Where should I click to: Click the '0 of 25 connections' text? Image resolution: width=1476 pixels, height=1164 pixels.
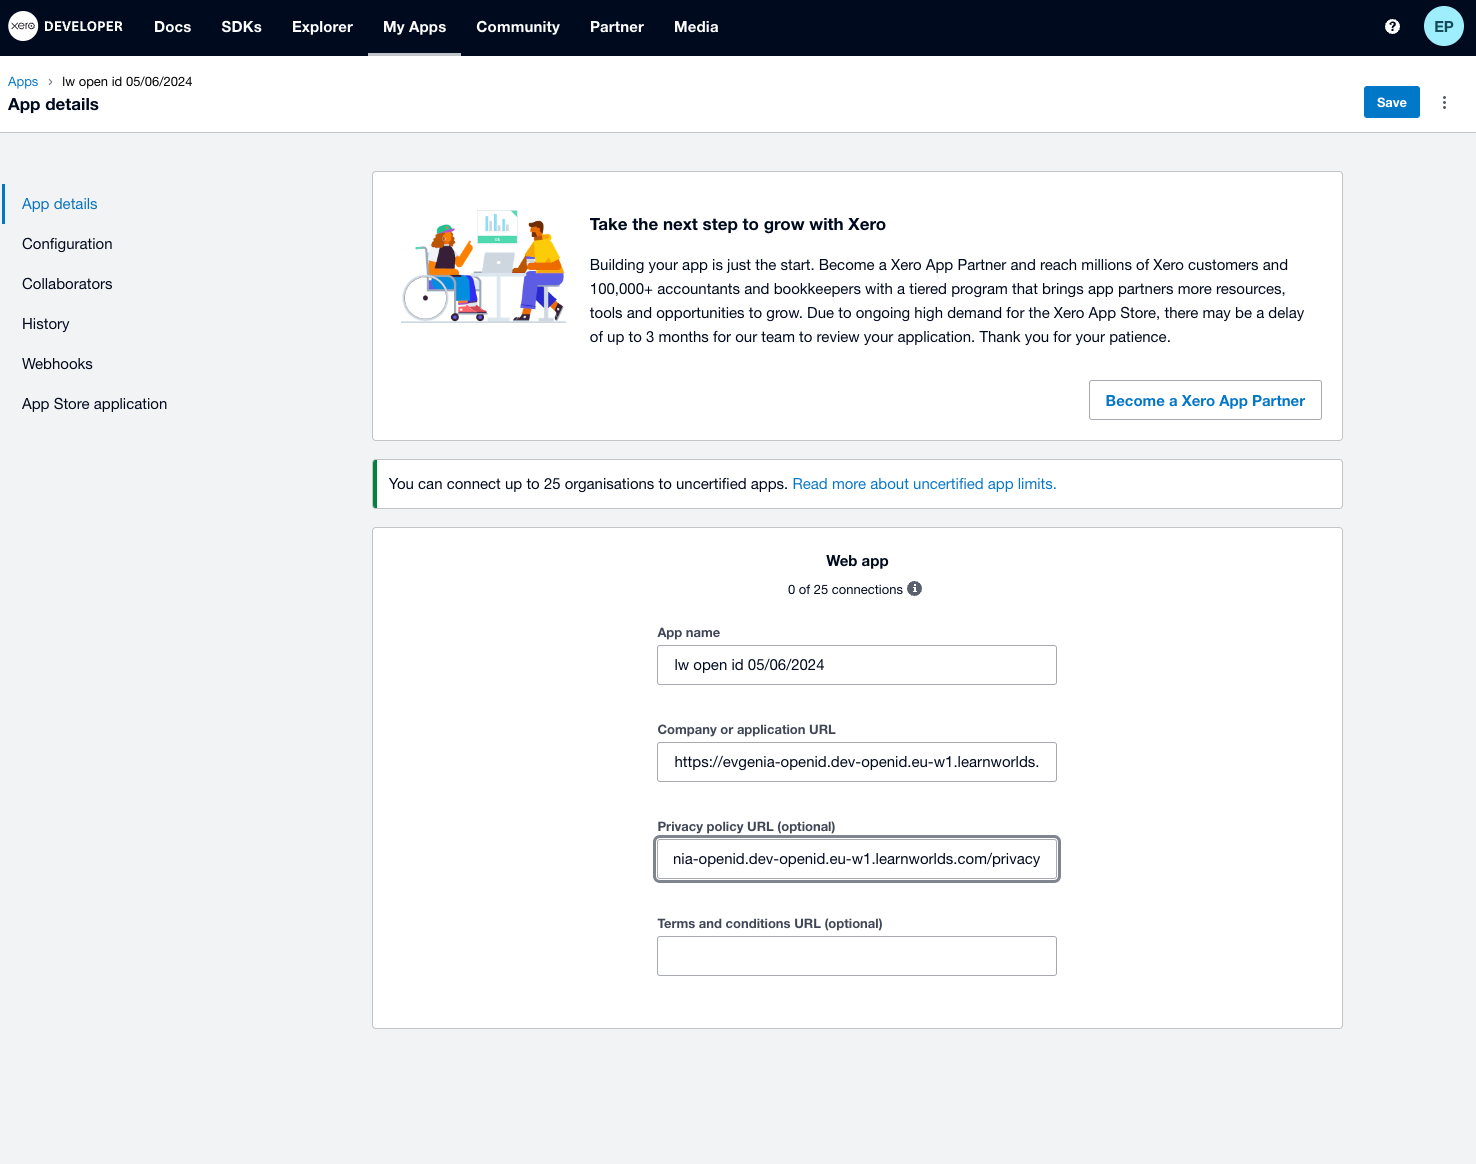[845, 590]
